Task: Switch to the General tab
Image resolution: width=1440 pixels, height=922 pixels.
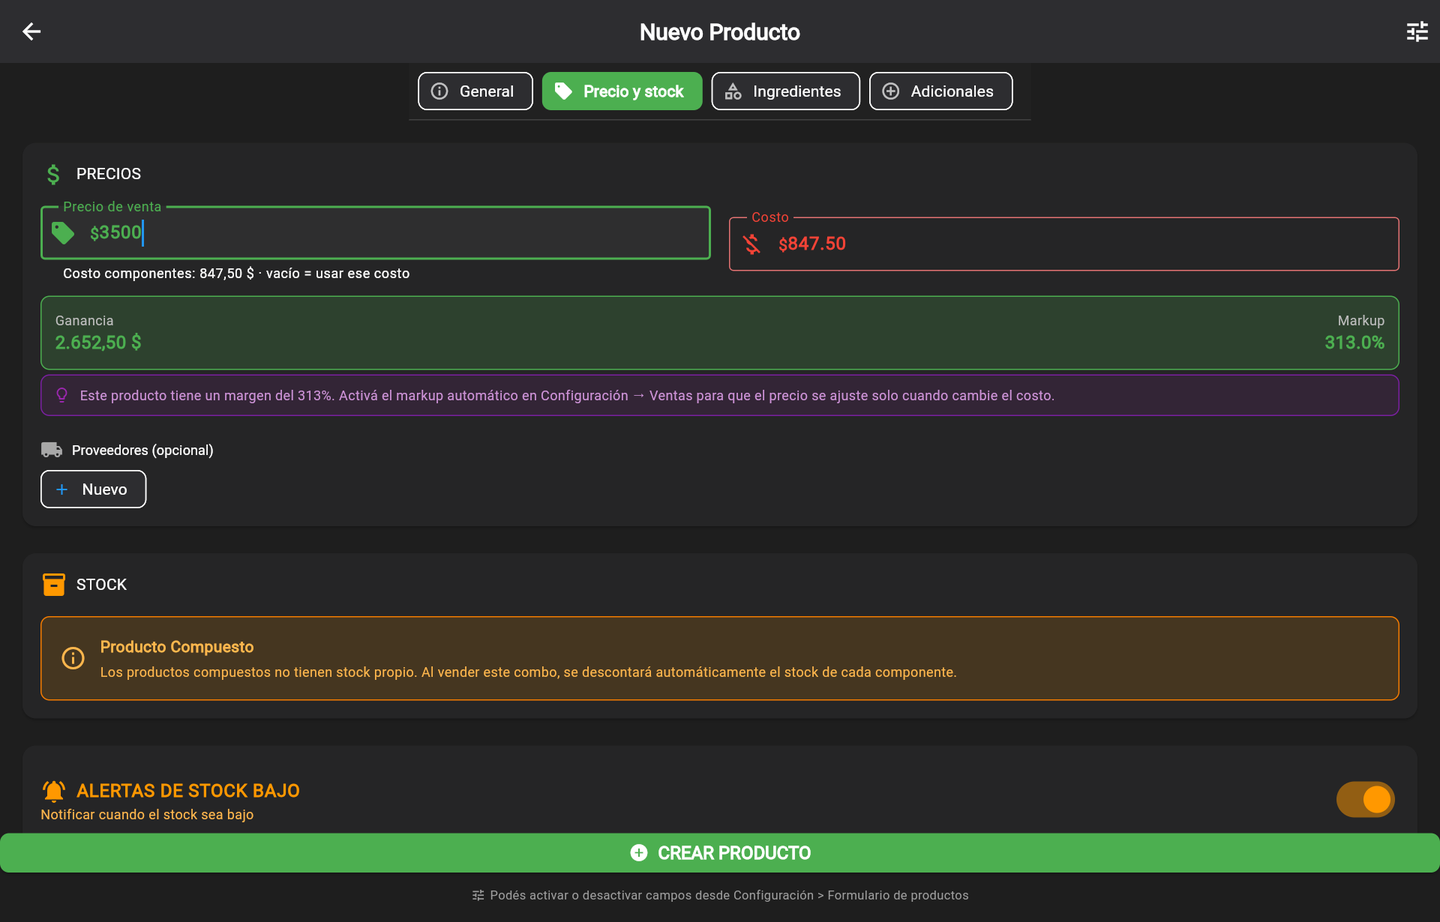Action: click(475, 91)
